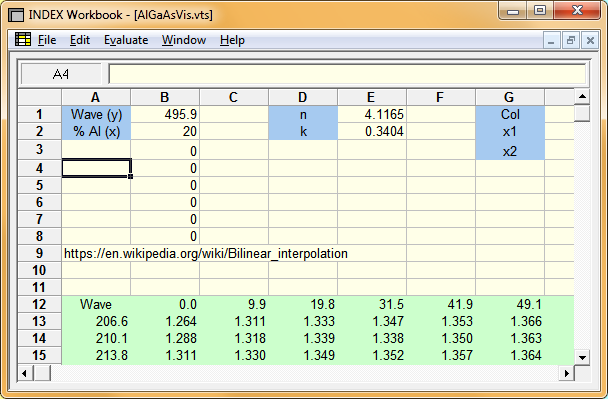Click the cell containing 20
Viewport: 608px width, 399px height.
(x=165, y=131)
